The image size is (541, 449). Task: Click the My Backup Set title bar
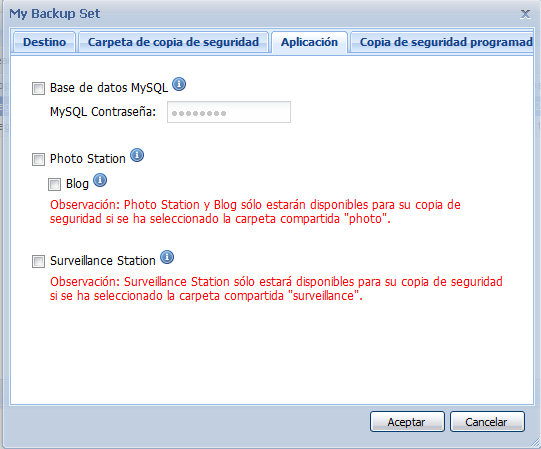[262, 14]
